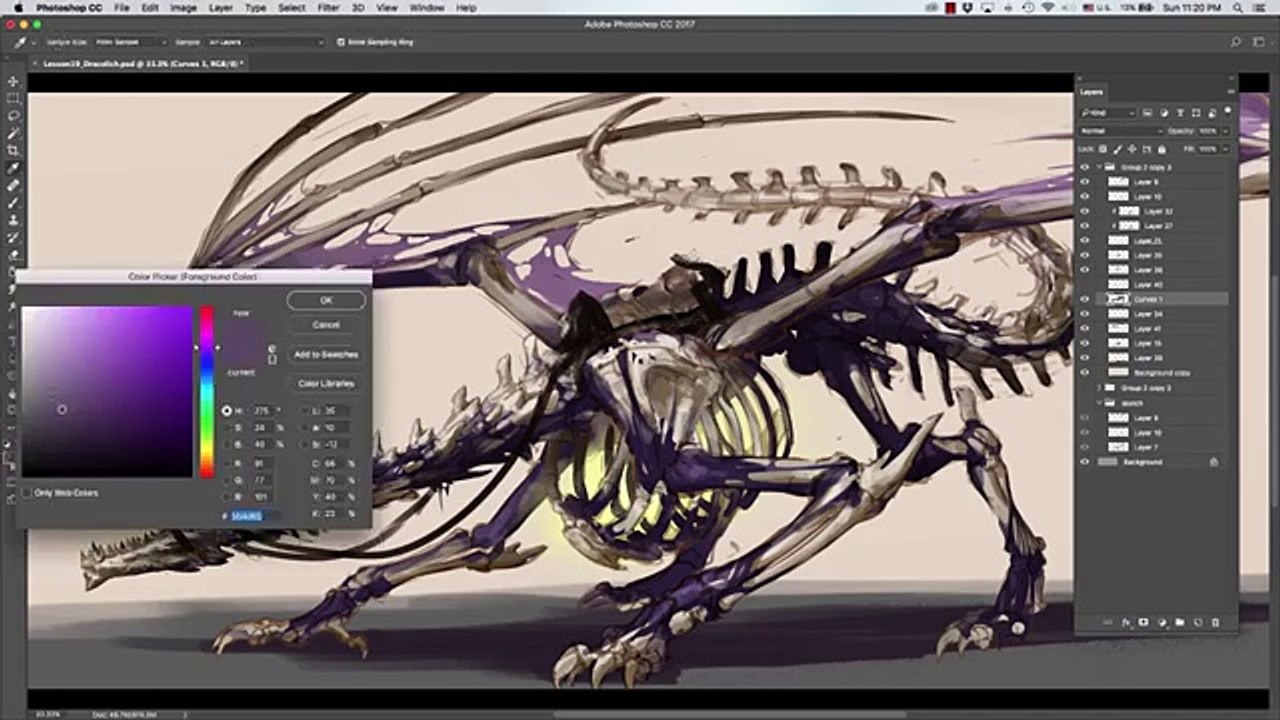Open the Window menu
This screenshot has height=720, width=1280.
click(427, 8)
